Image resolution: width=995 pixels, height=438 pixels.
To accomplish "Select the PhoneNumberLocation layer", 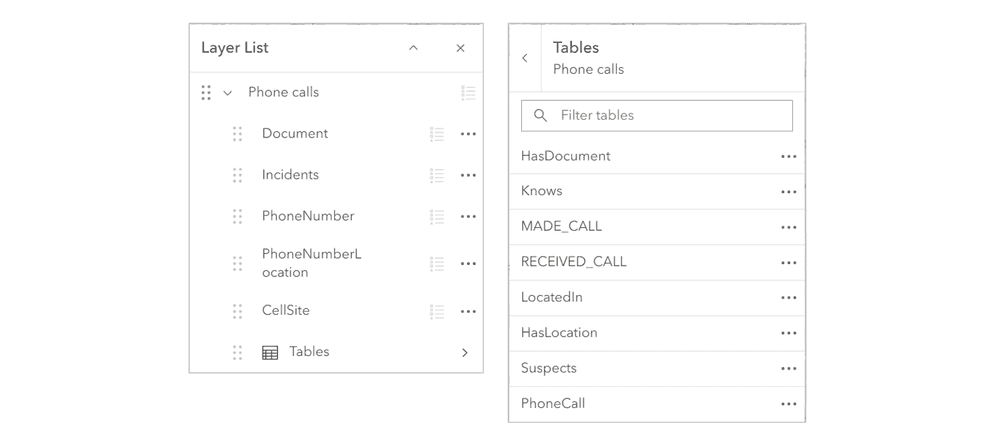I will 312,263.
